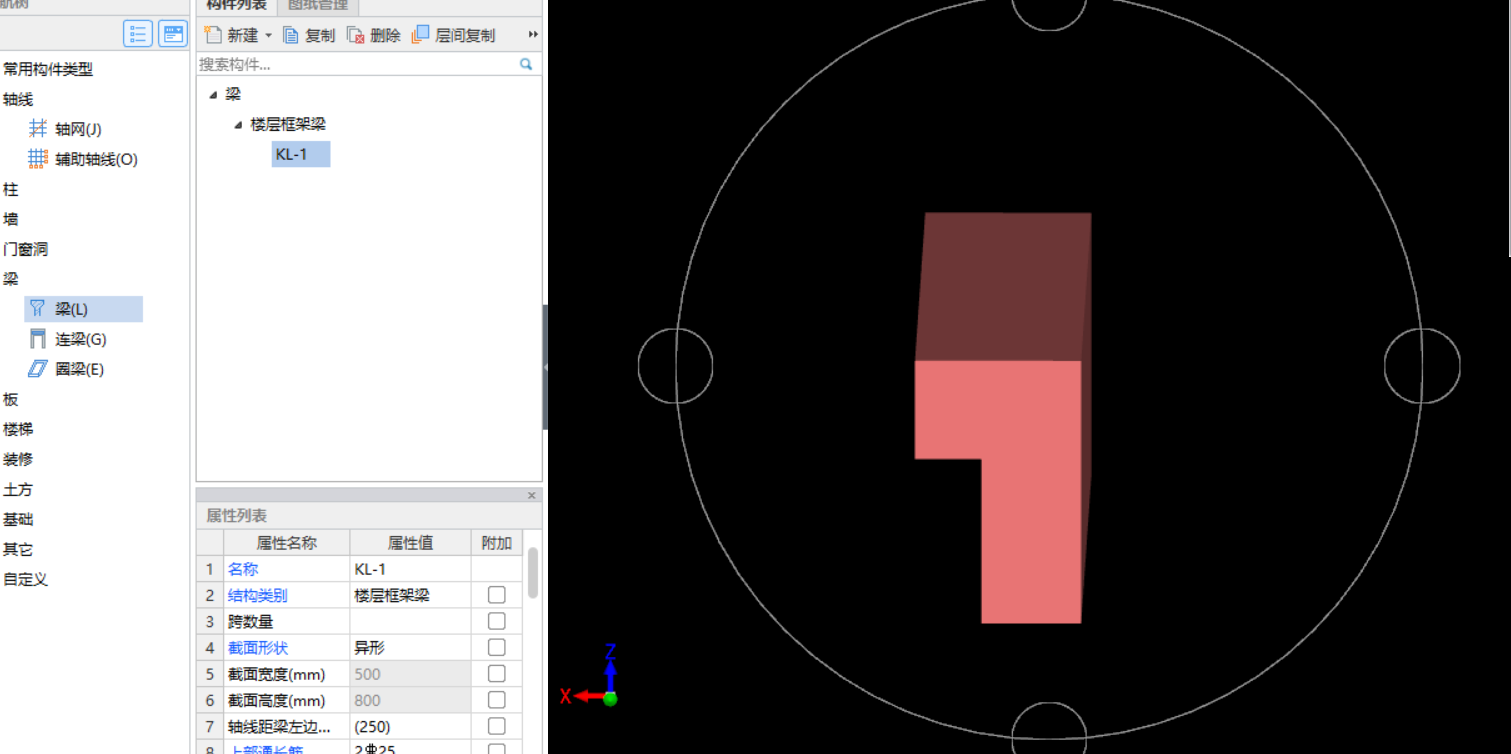Click 结构类别 property label

258,595
